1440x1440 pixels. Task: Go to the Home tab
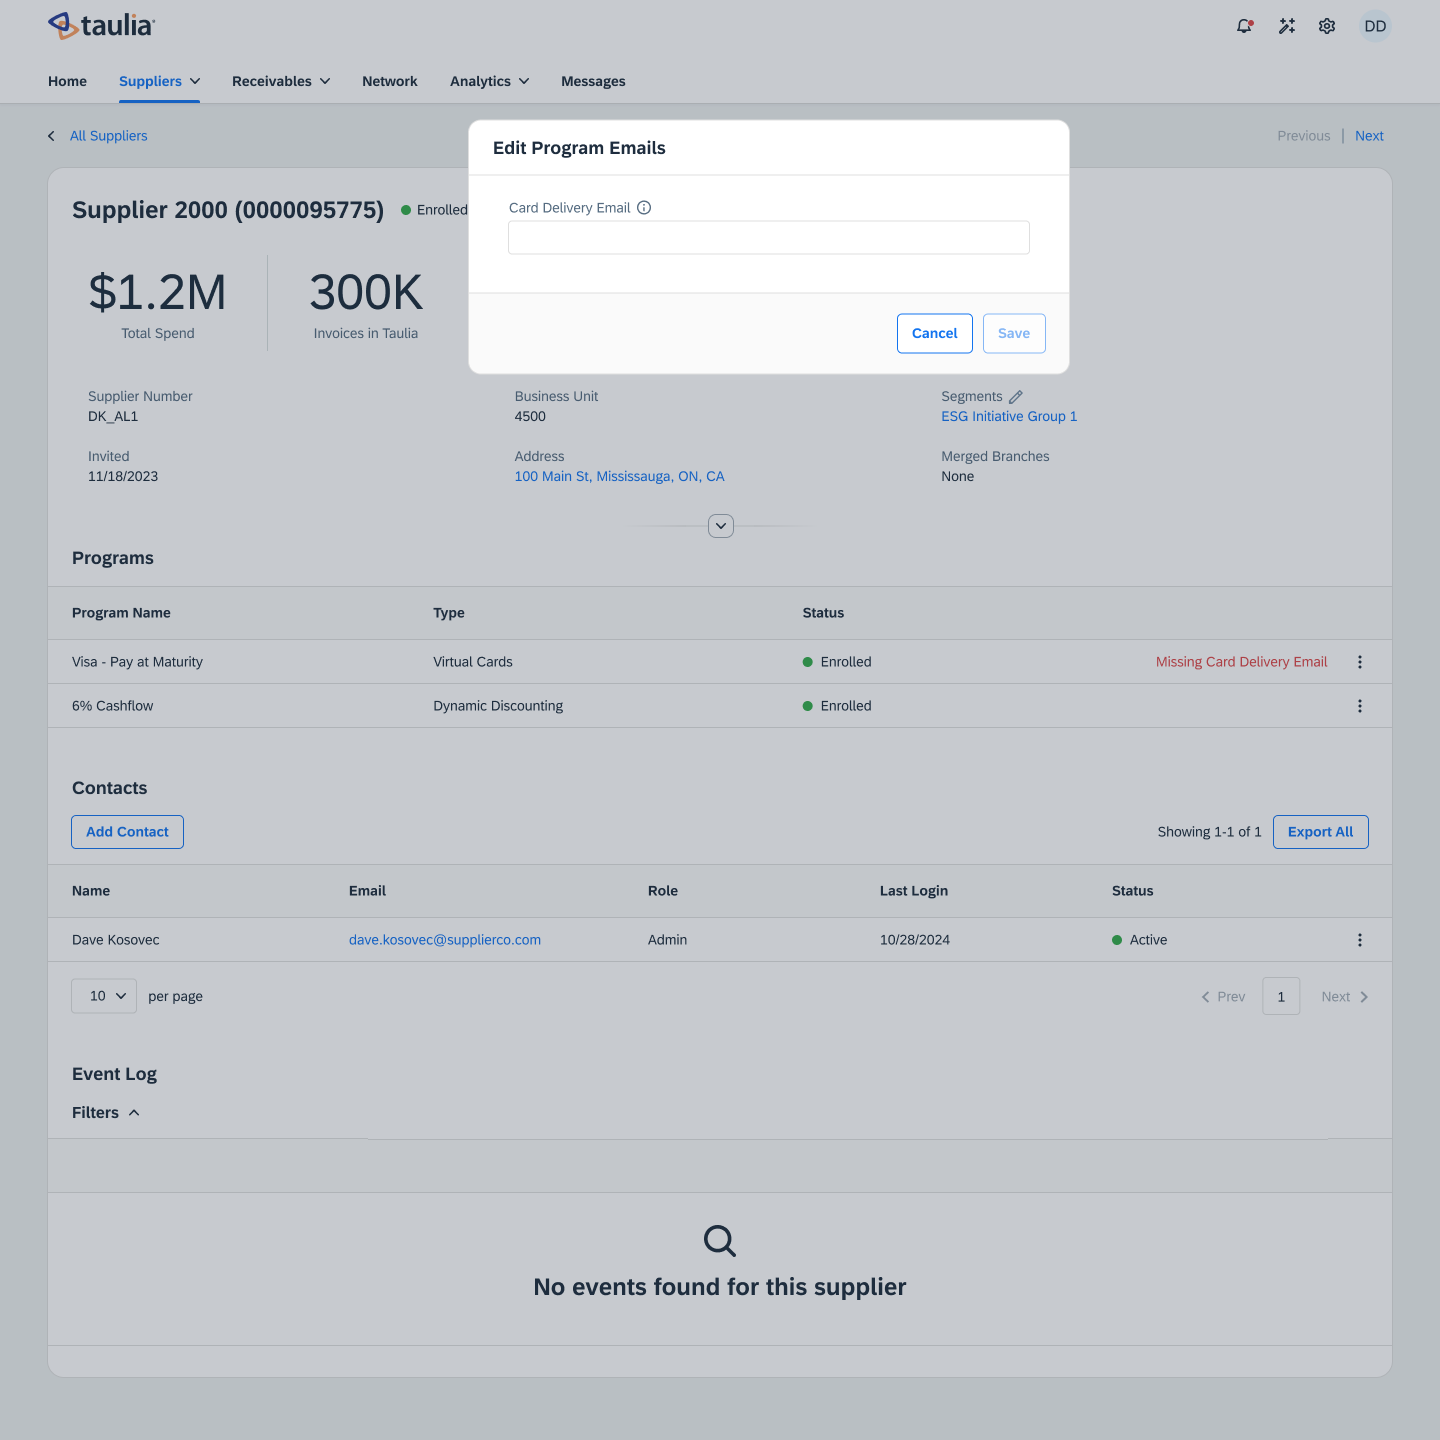pos(67,81)
